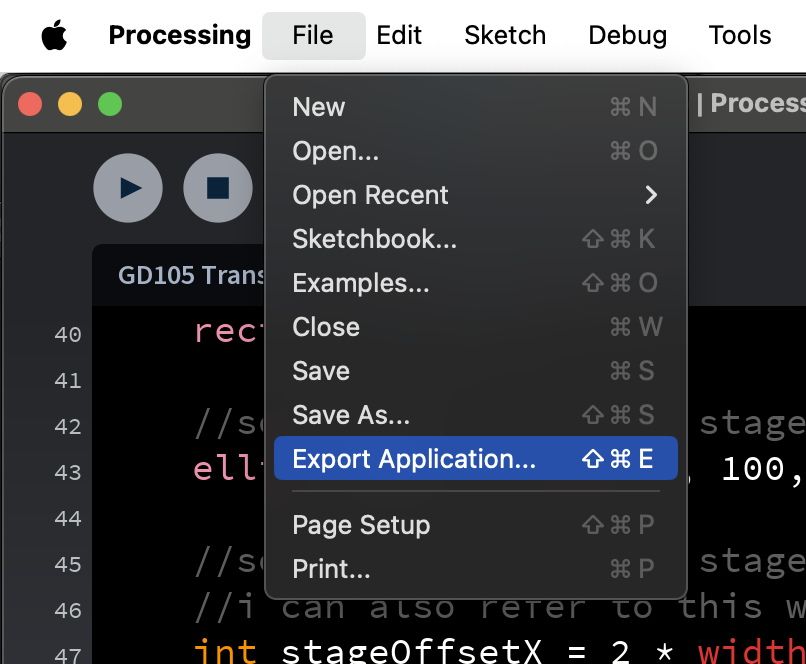Choose Print... menu entry
This screenshot has height=664, width=806.
[x=476, y=569]
